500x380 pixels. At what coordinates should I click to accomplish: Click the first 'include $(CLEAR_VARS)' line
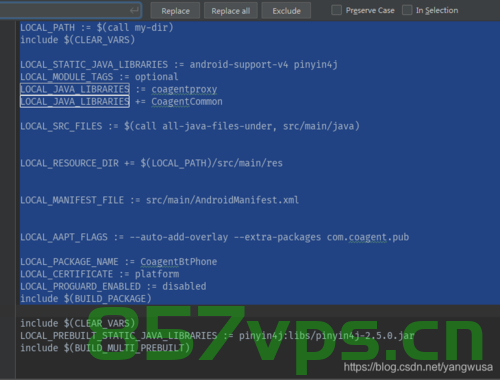(x=77, y=40)
